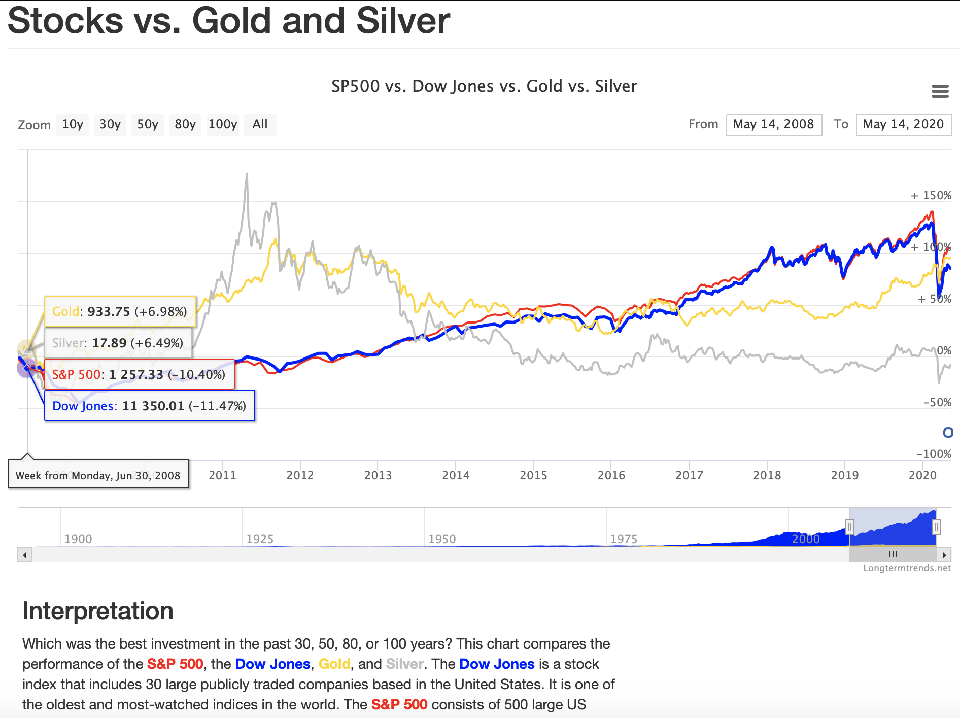Click the right scroll arrow of navigator
Image resolution: width=960 pixels, height=718 pixels.
943,554
